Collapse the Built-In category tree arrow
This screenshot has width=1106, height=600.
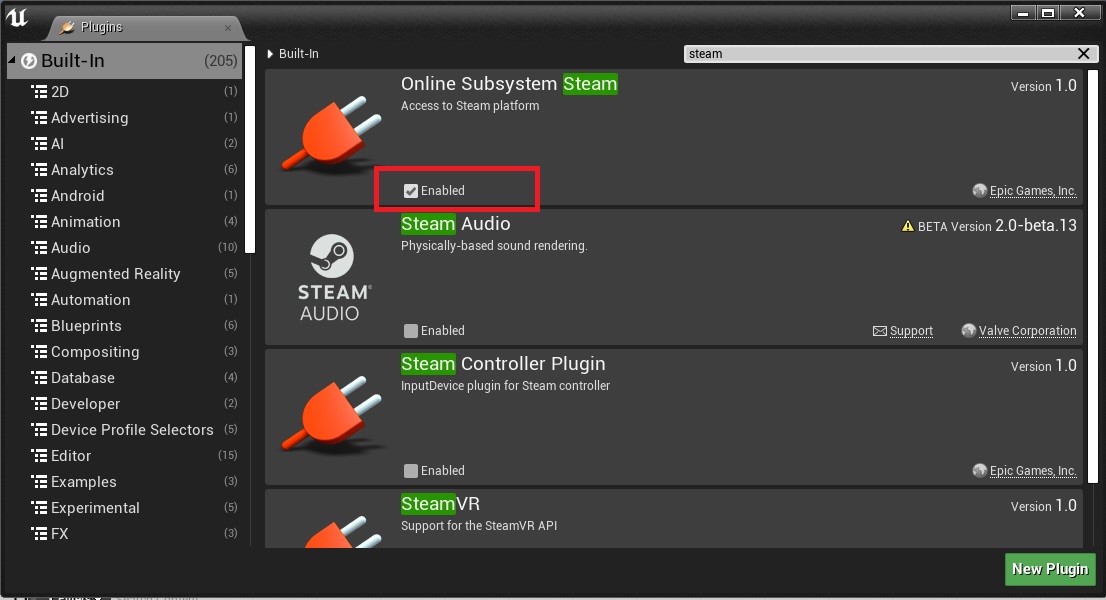(12, 61)
